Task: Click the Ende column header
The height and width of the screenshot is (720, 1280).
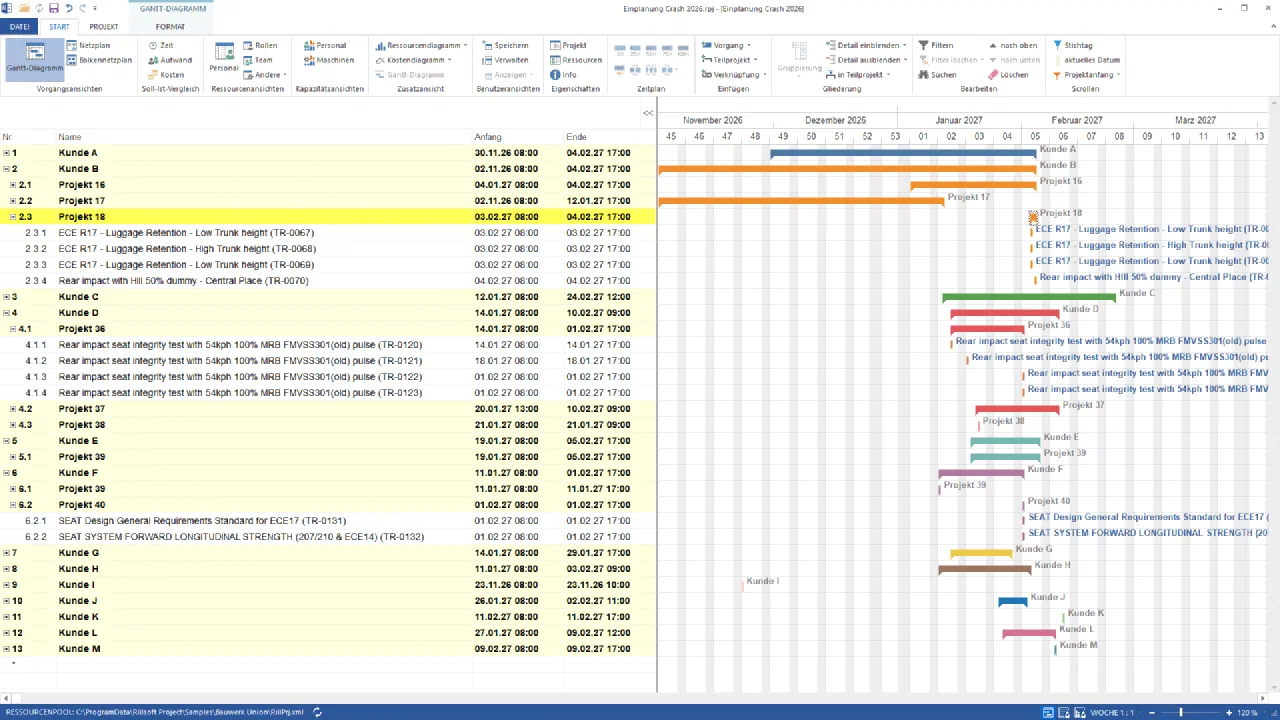Action: [610, 137]
